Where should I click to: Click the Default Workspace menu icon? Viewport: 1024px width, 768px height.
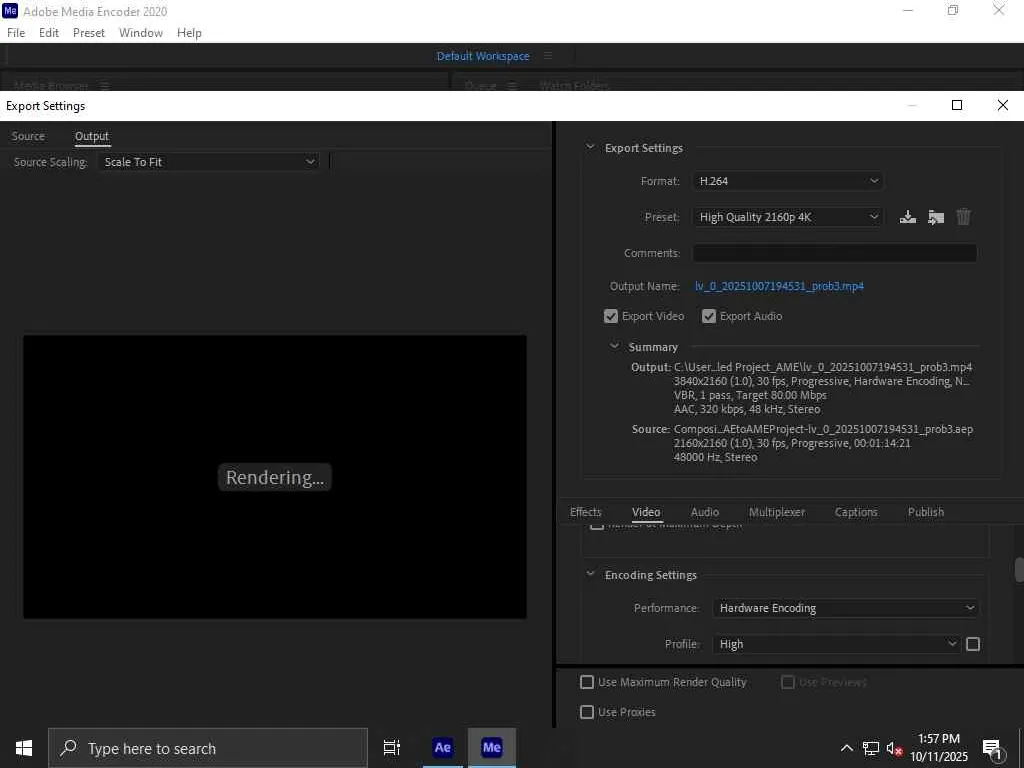(x=548, y=56)
